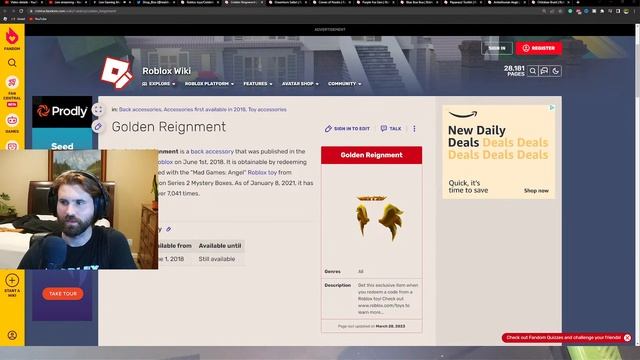The image size is (640, 360).
Task: Click the Take Tour button
Action: click(x=63, y=293)
